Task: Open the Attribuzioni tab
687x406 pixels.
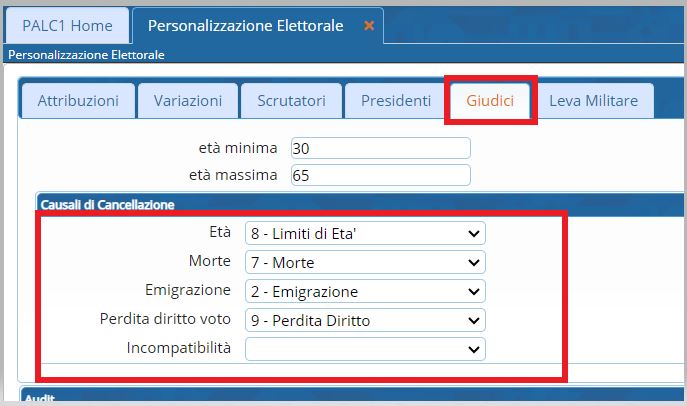Action: 78,101
